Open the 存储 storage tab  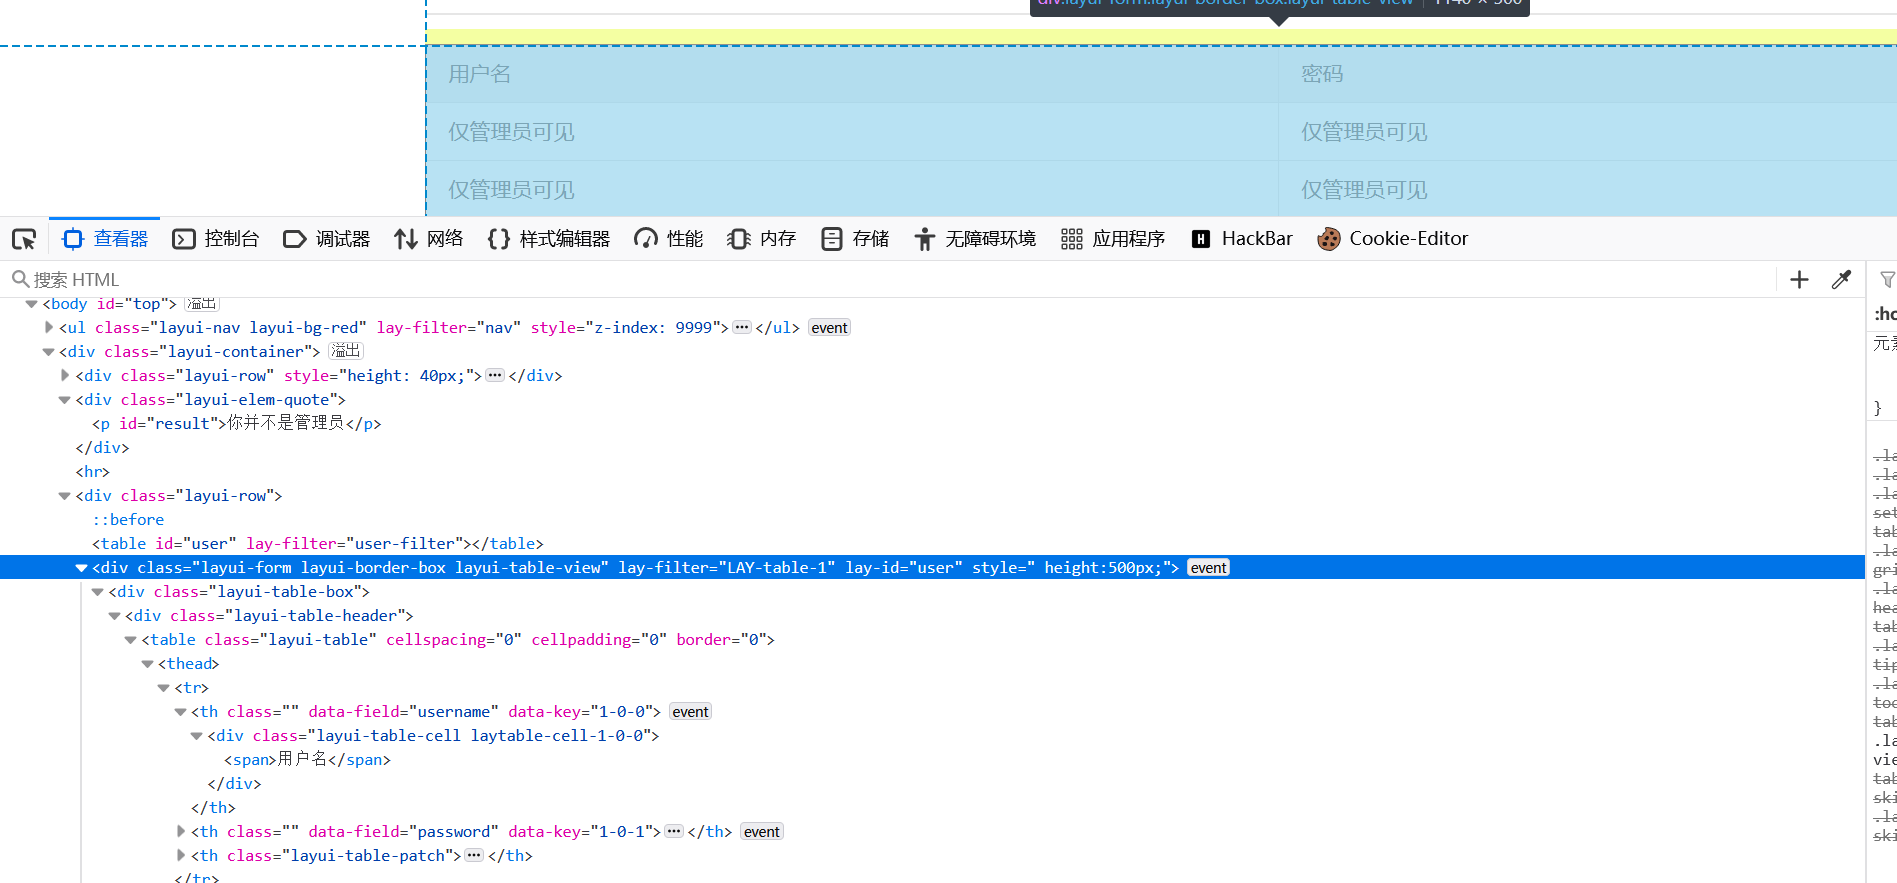pos(855,239)
